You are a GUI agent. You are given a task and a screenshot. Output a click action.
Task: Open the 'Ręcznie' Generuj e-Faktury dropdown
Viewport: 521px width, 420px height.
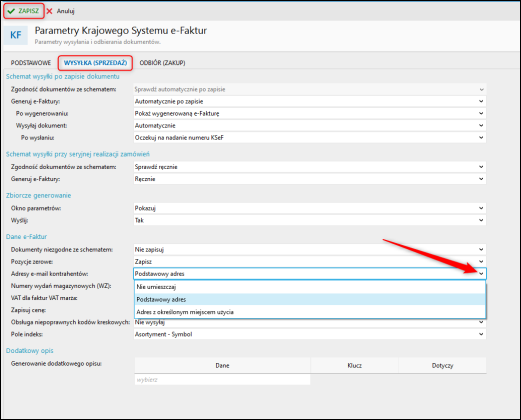point(310,179)
